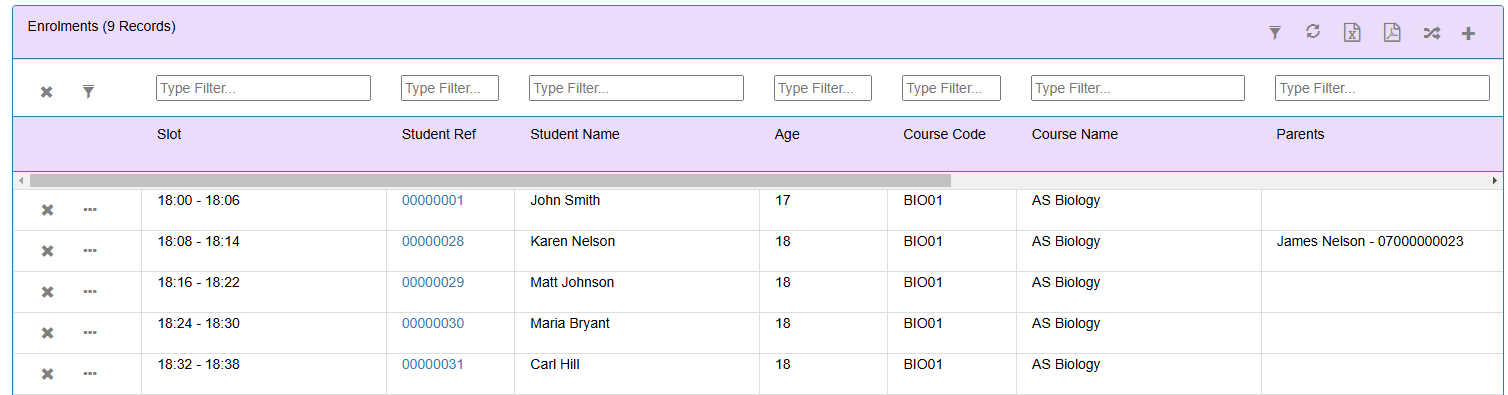Sort by the Student Name column header
1508x395 pixels.
point(575,134)
